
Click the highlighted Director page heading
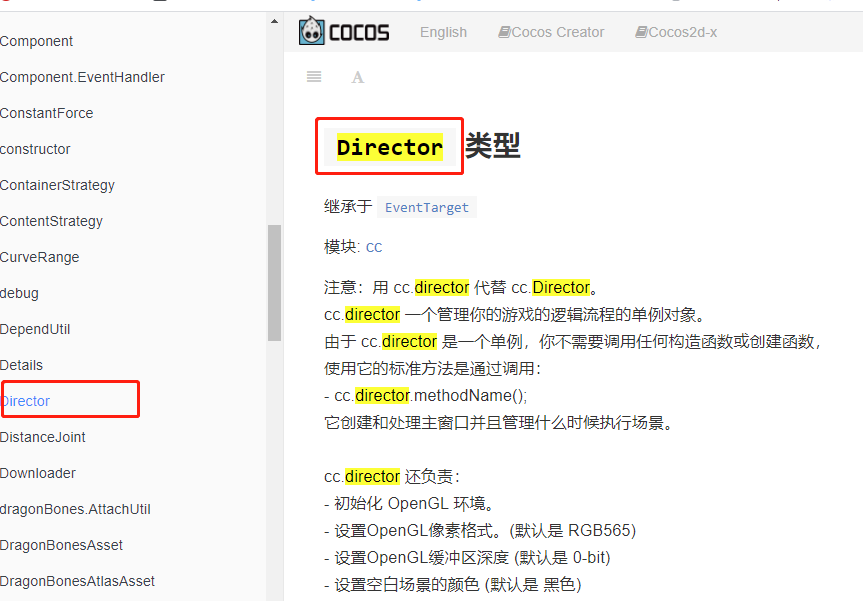390,147
